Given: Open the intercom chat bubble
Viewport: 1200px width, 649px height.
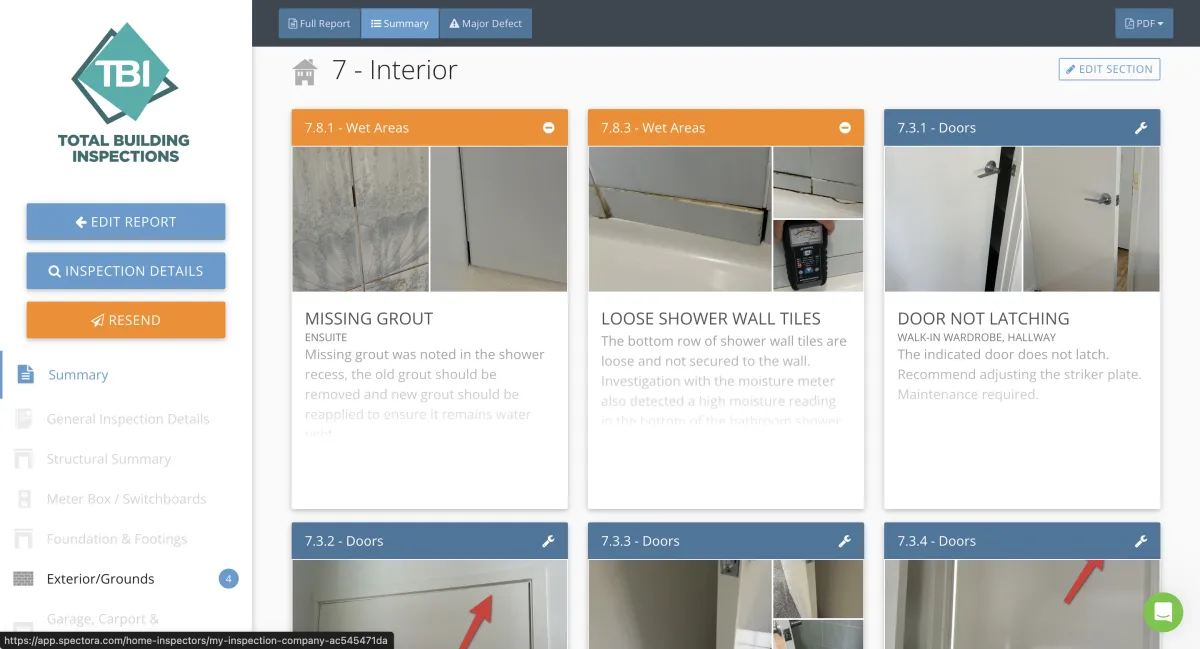Looking at the screenshot, I should (1163, 612).
